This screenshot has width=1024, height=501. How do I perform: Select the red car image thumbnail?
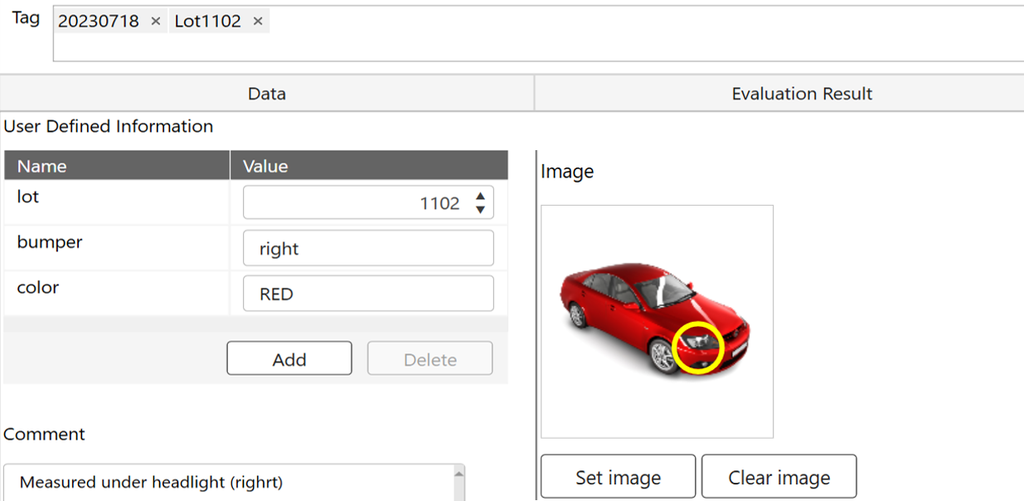[656, 321]
